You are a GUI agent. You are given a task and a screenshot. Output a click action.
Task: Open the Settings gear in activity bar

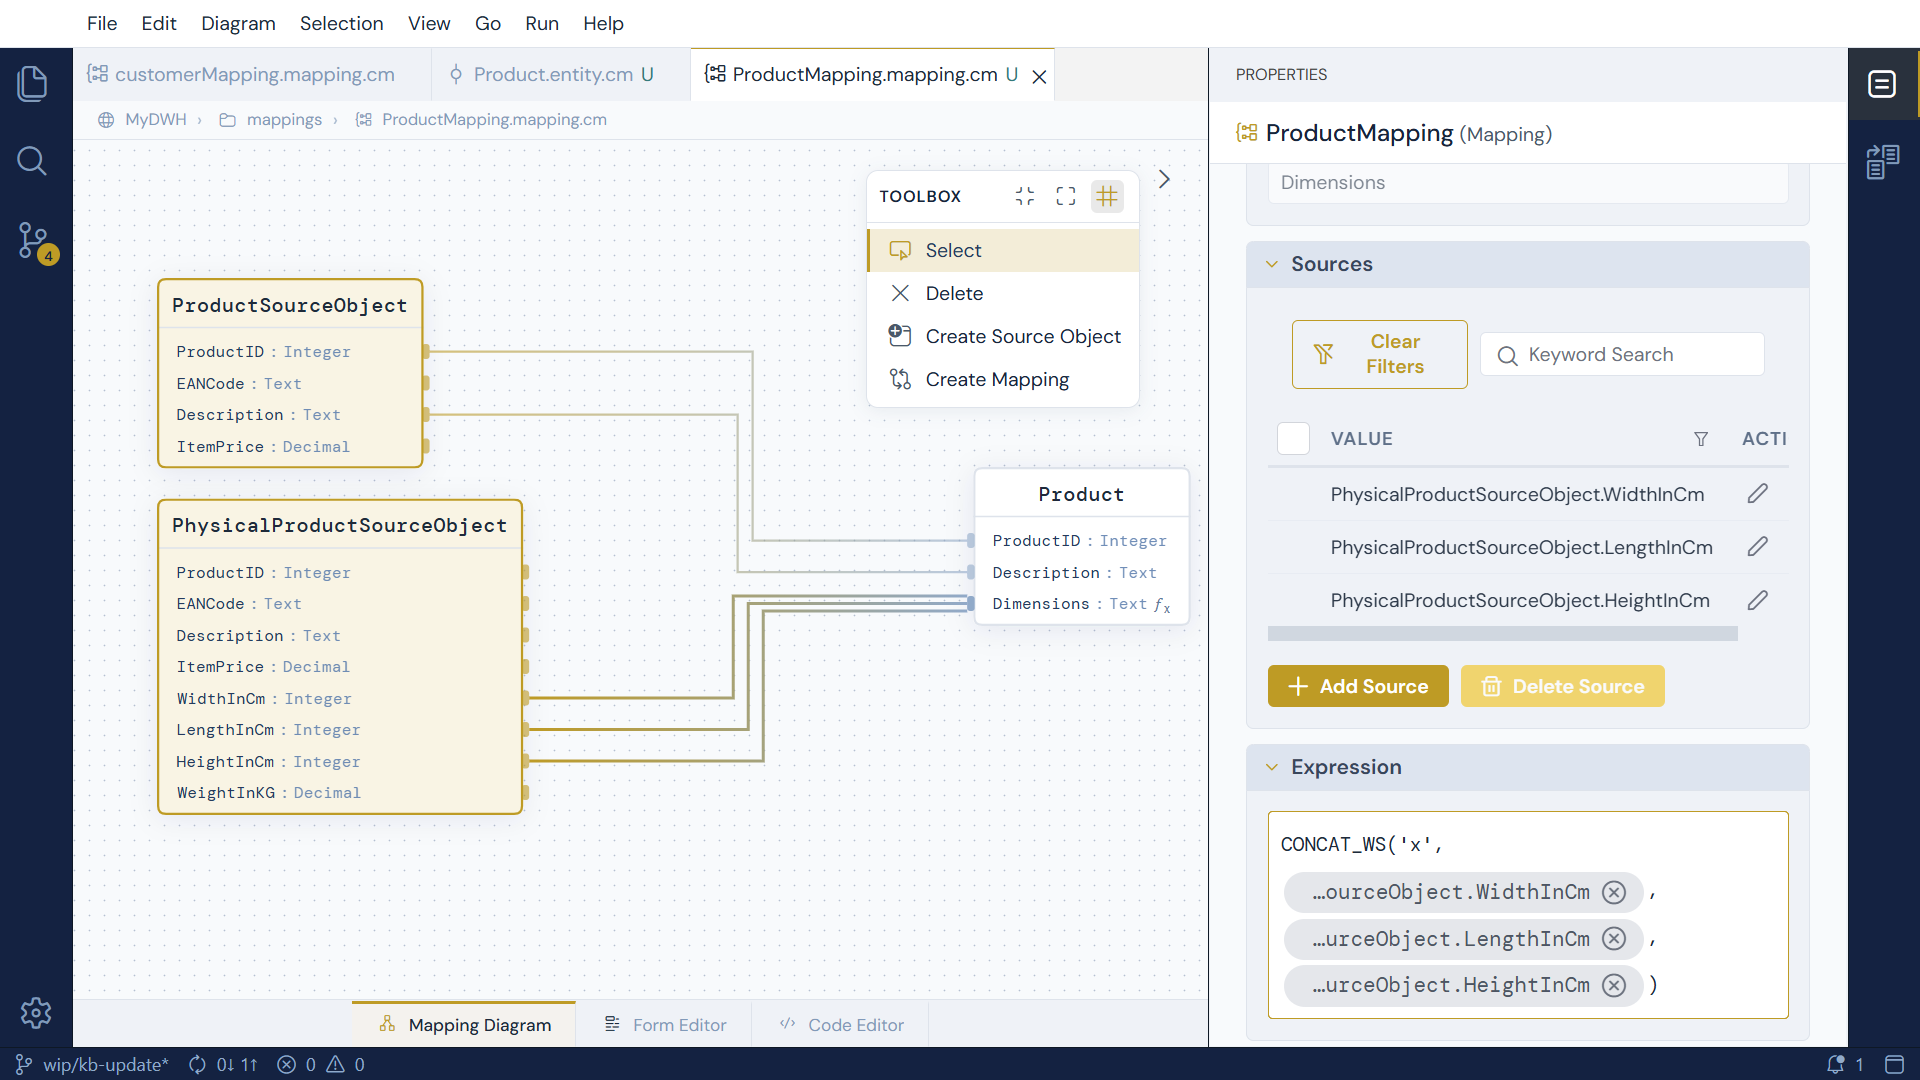[35, 1012]
